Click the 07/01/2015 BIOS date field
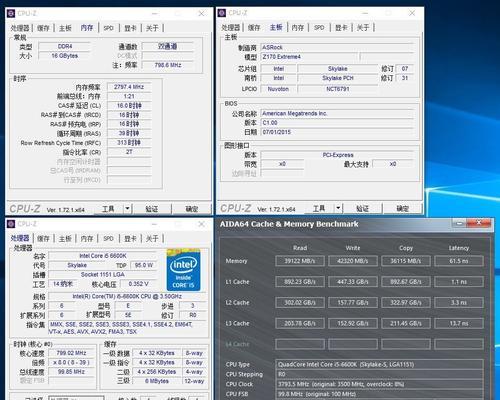 pyautogui.click(x=337, y=132)
